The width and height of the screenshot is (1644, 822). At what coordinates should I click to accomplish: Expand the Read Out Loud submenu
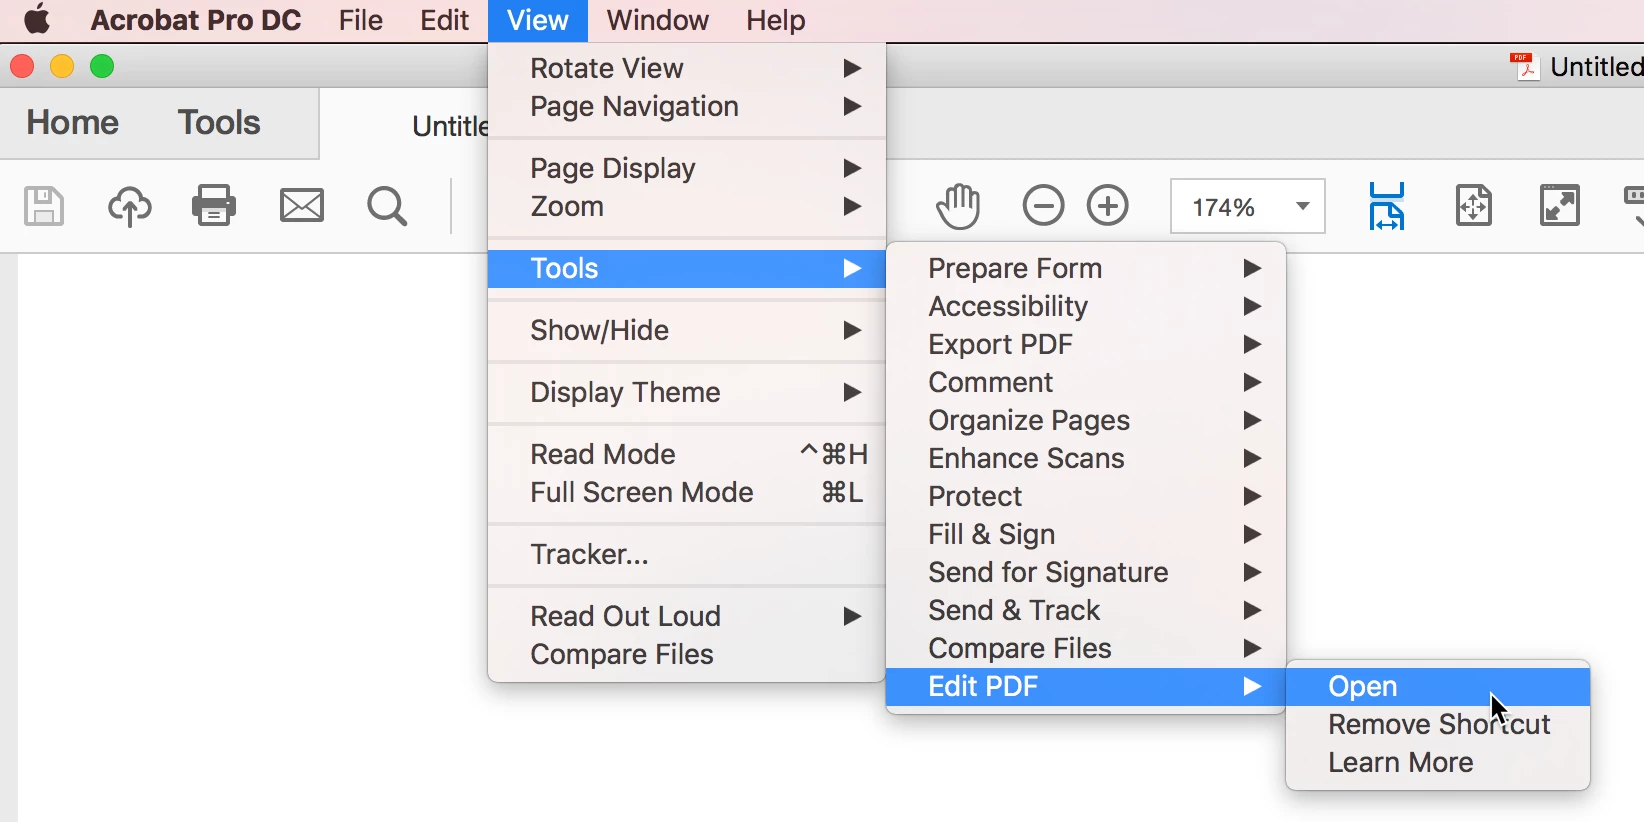click(687, 616)
